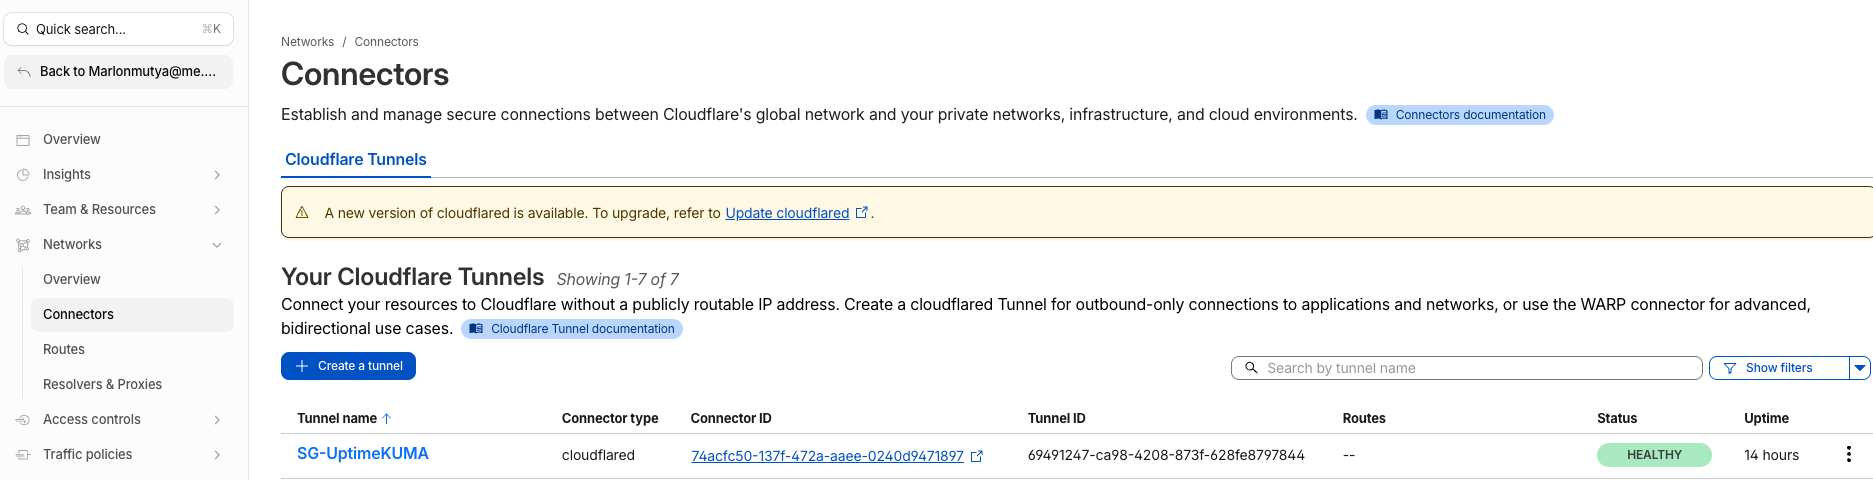The height and width of the screenshot is (480, 1873).
Task: Expand the Access controls chevron
Action: point(217,420)
